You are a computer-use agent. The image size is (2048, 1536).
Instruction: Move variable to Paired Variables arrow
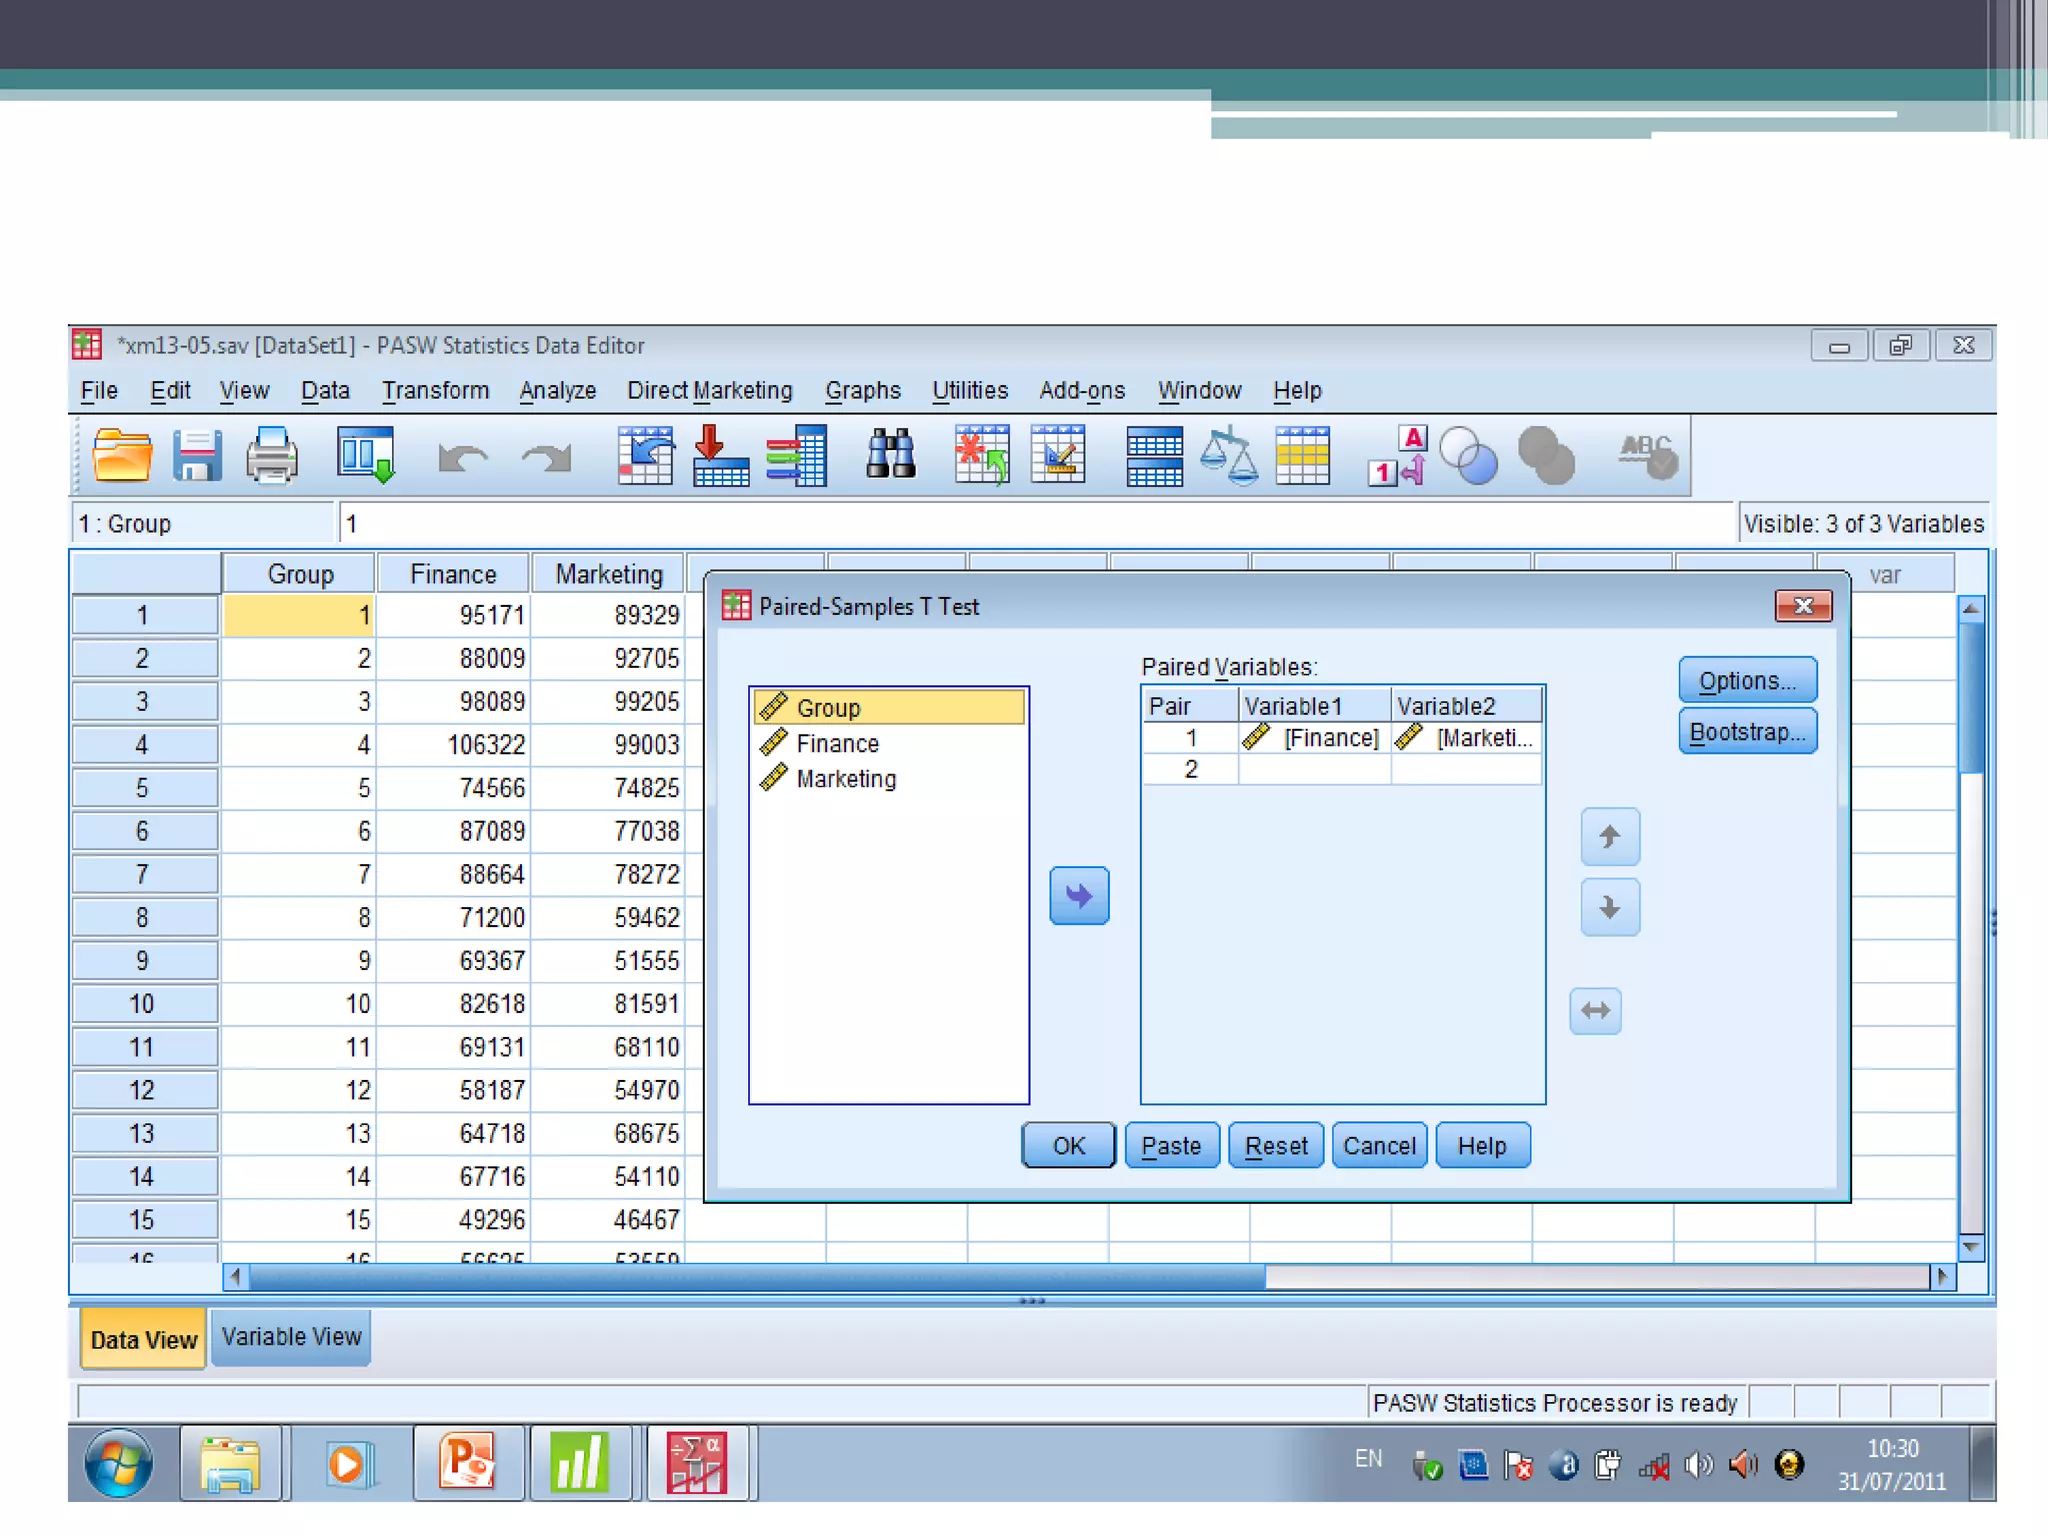pyautogui.click(x=1079, y=895)
